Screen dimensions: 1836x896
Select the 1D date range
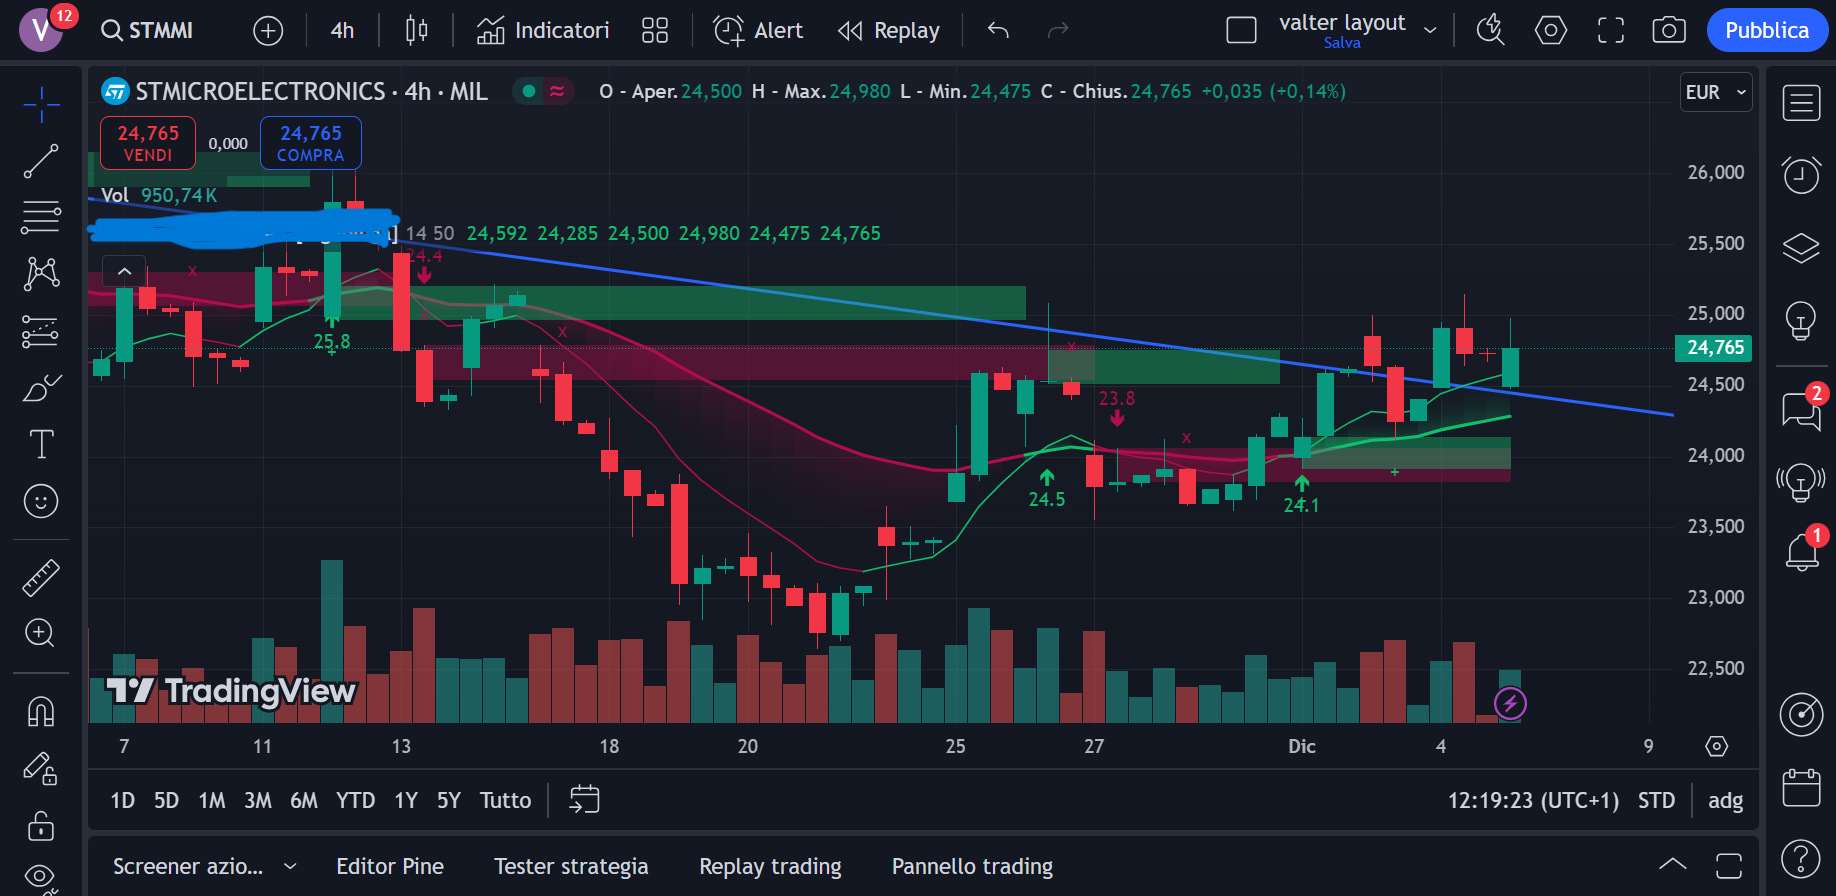point(122,800)
